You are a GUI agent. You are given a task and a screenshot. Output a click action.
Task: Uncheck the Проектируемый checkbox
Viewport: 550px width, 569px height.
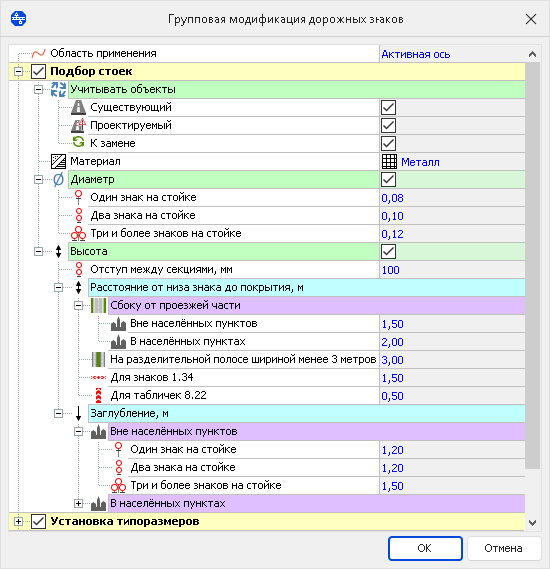tap(388, 126)
